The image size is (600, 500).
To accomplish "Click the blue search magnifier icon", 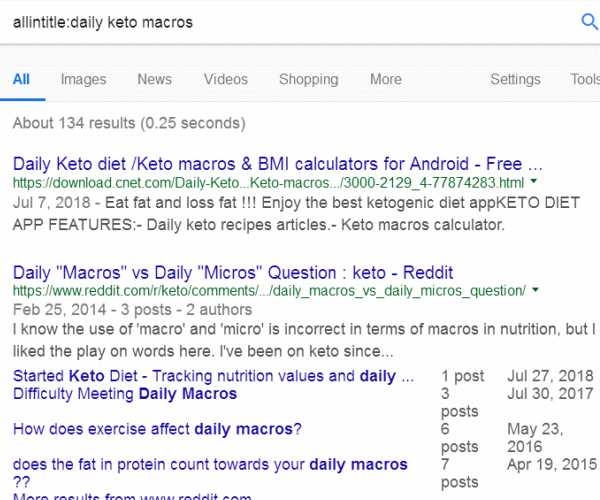I will click(x=589, y=22).
